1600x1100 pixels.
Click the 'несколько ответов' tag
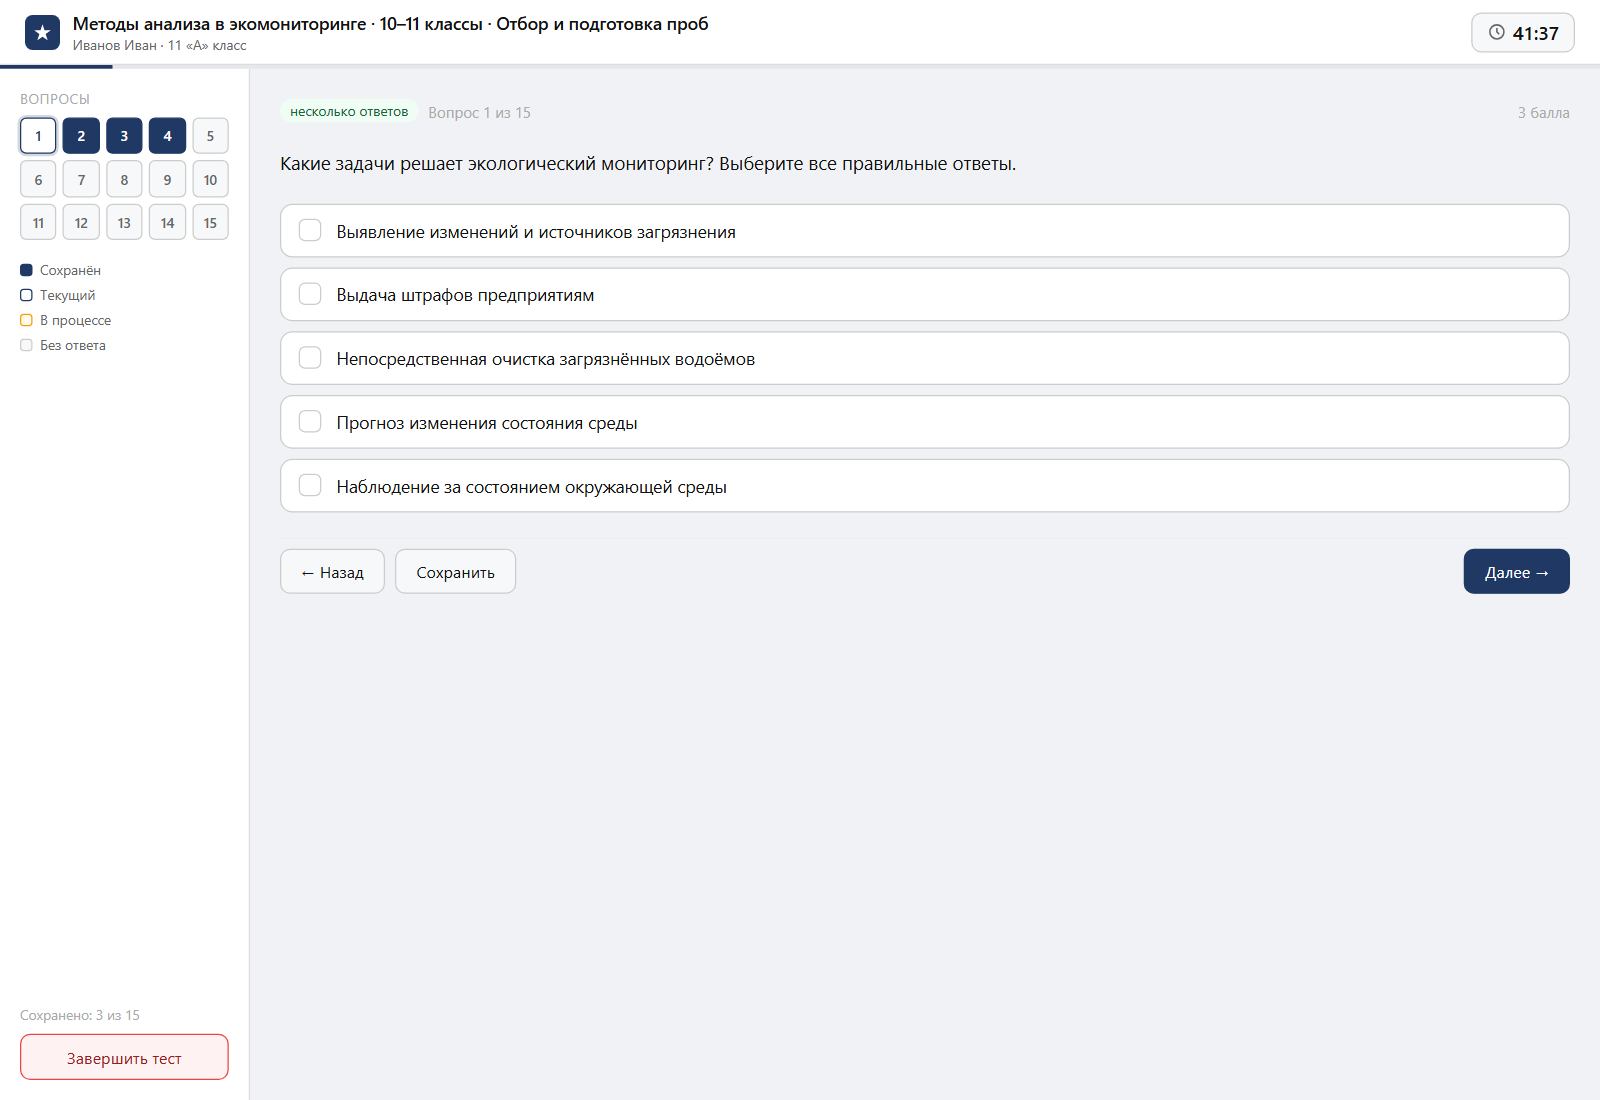(x=349, y=112)
